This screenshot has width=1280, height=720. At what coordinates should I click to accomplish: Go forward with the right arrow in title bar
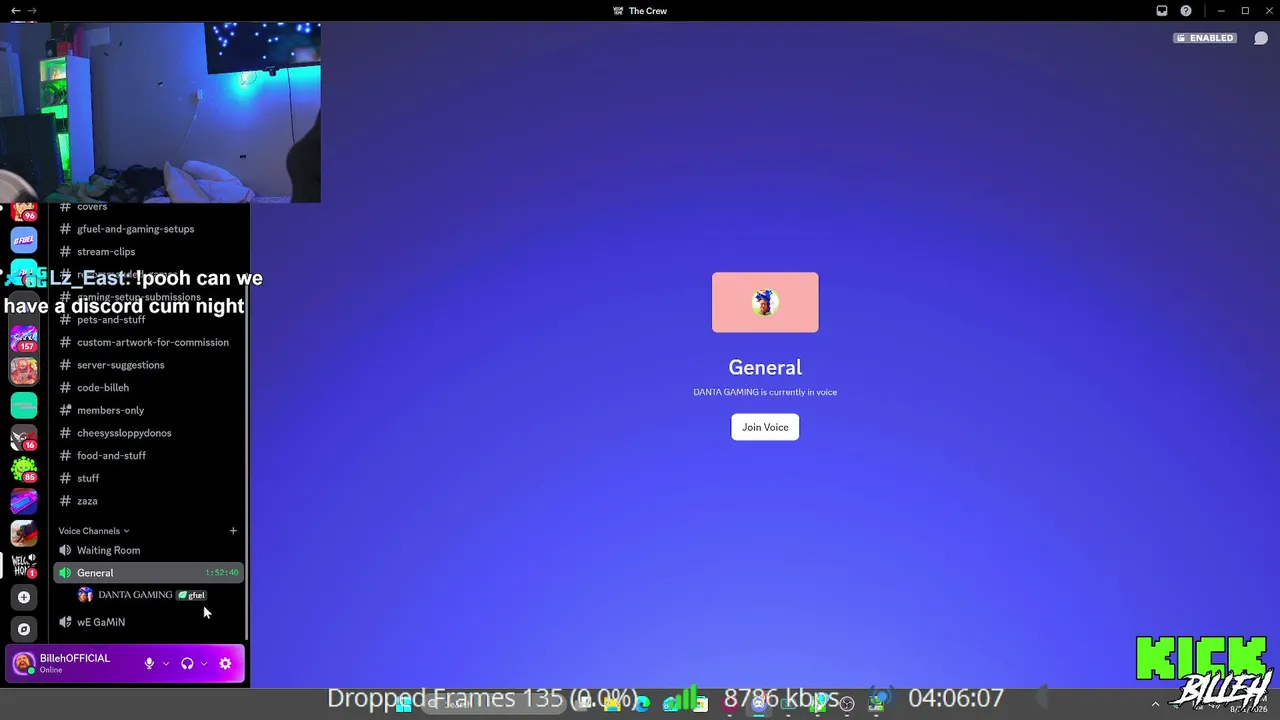32,11
